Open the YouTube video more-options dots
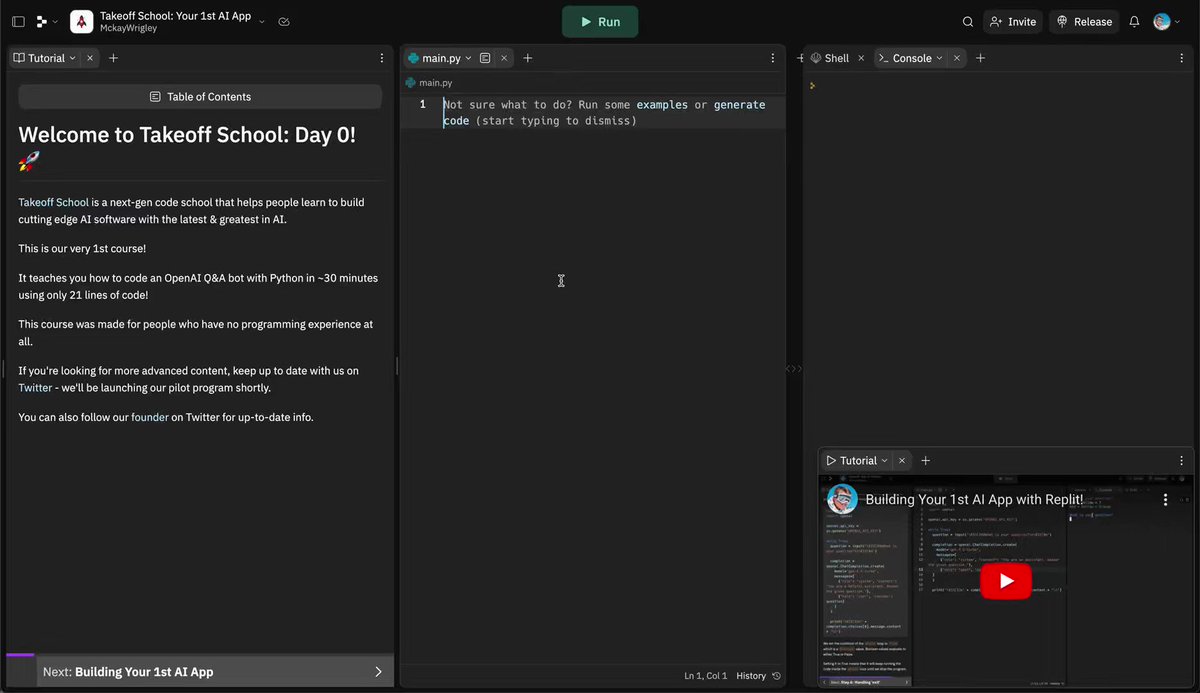The image size is (1200, 693). pos(1165,499)
